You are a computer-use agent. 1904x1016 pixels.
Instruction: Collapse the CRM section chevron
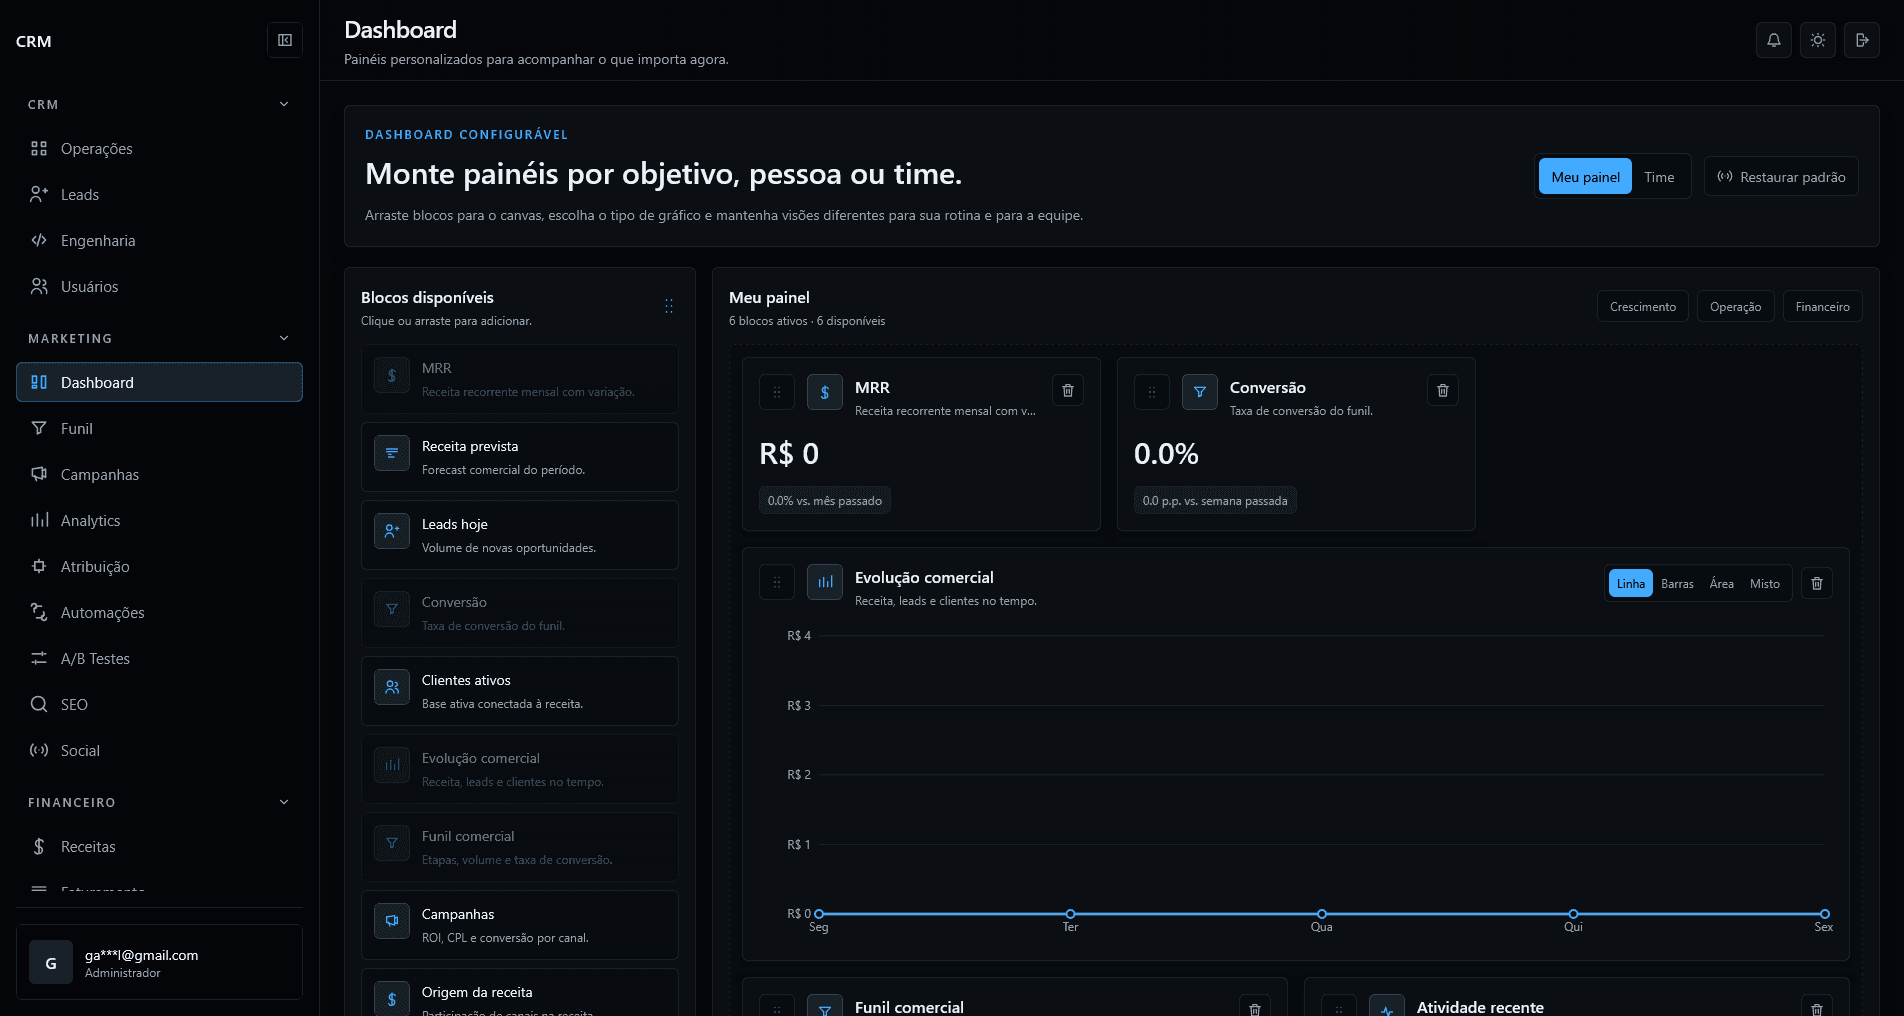284,104
